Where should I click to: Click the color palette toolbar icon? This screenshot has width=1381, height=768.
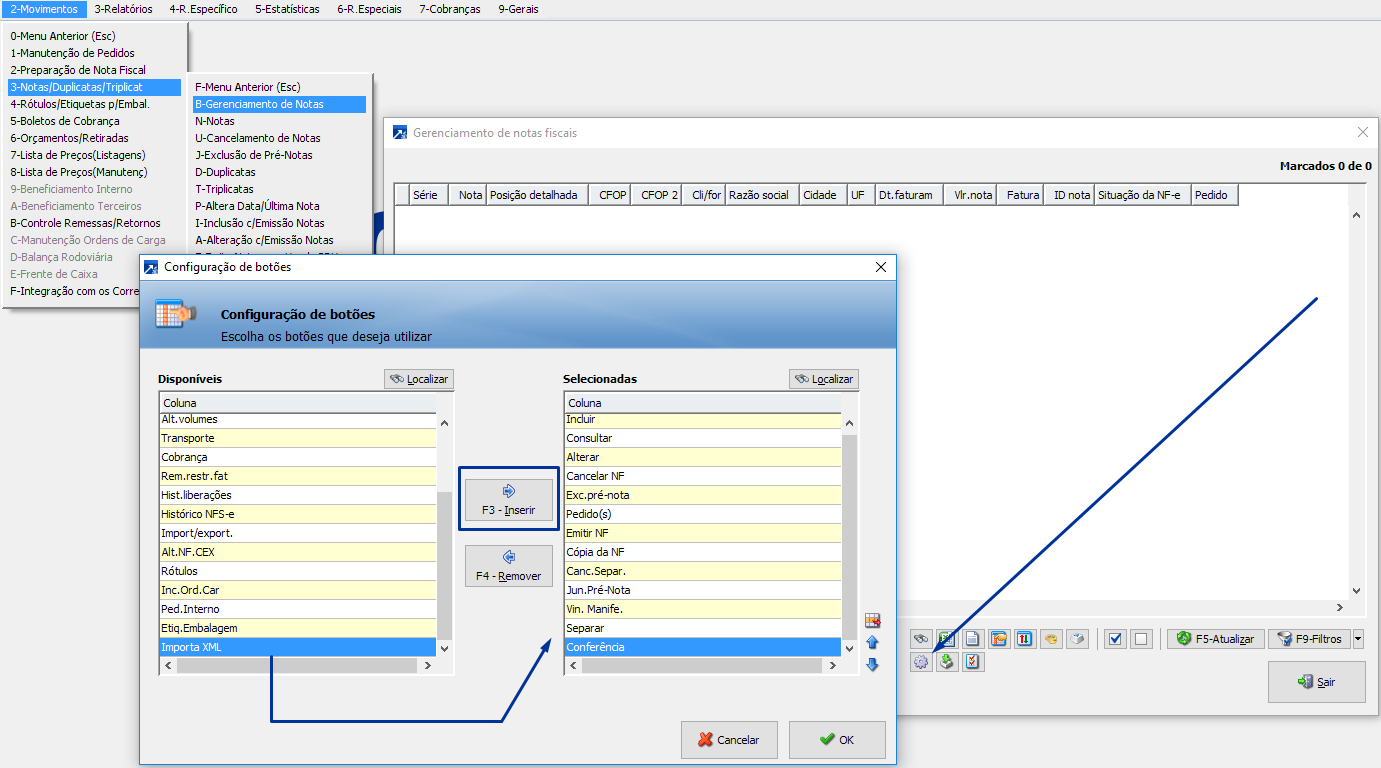click(1051, 639)
